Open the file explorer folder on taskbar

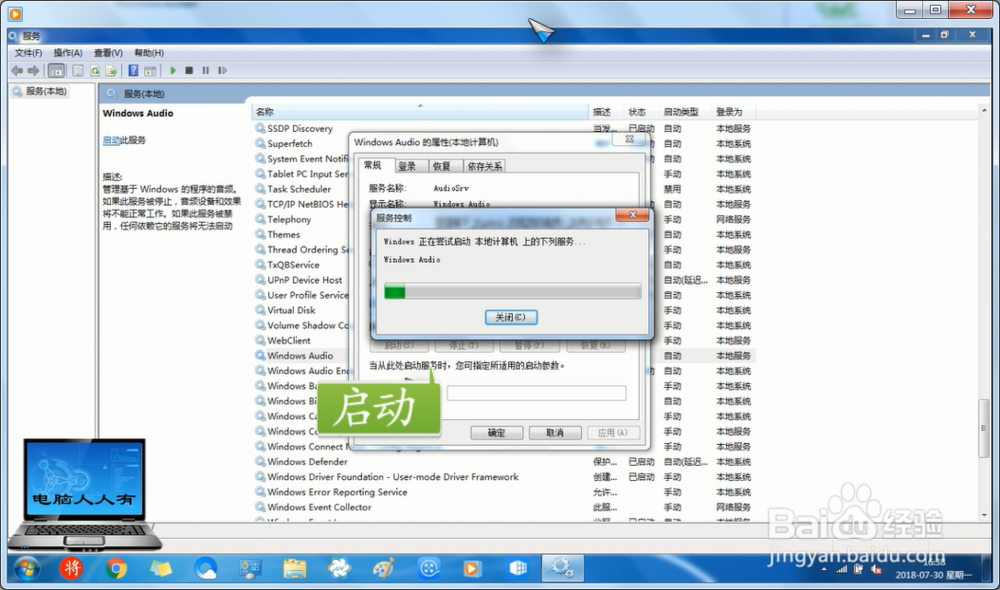[295, 568]
